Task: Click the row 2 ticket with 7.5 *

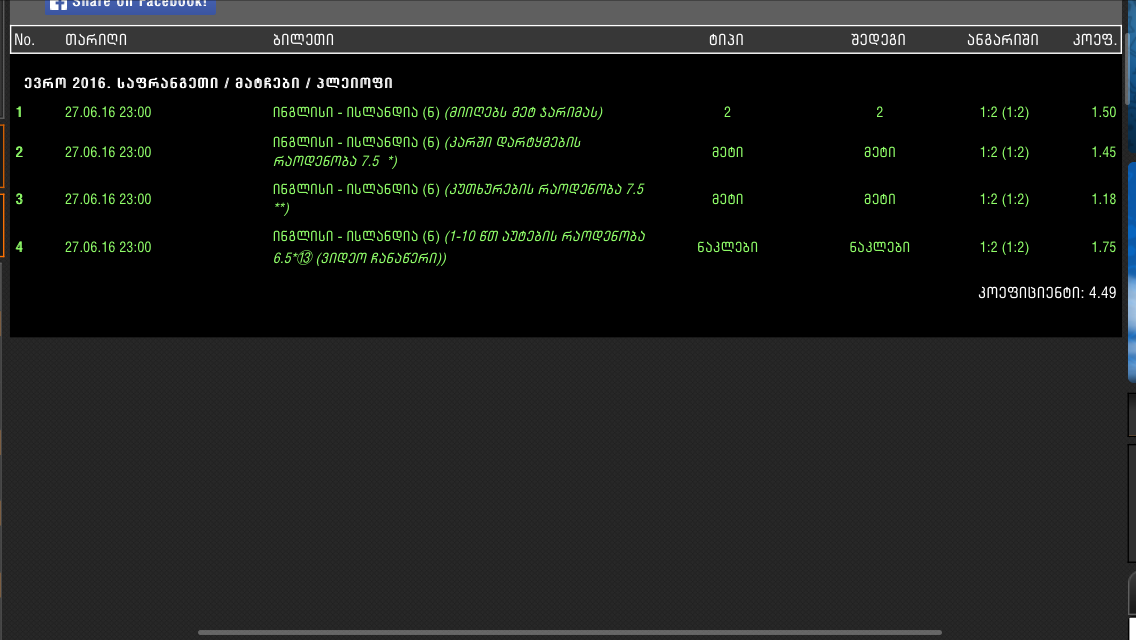Action: pyautogui.click(x=427, y=151)
